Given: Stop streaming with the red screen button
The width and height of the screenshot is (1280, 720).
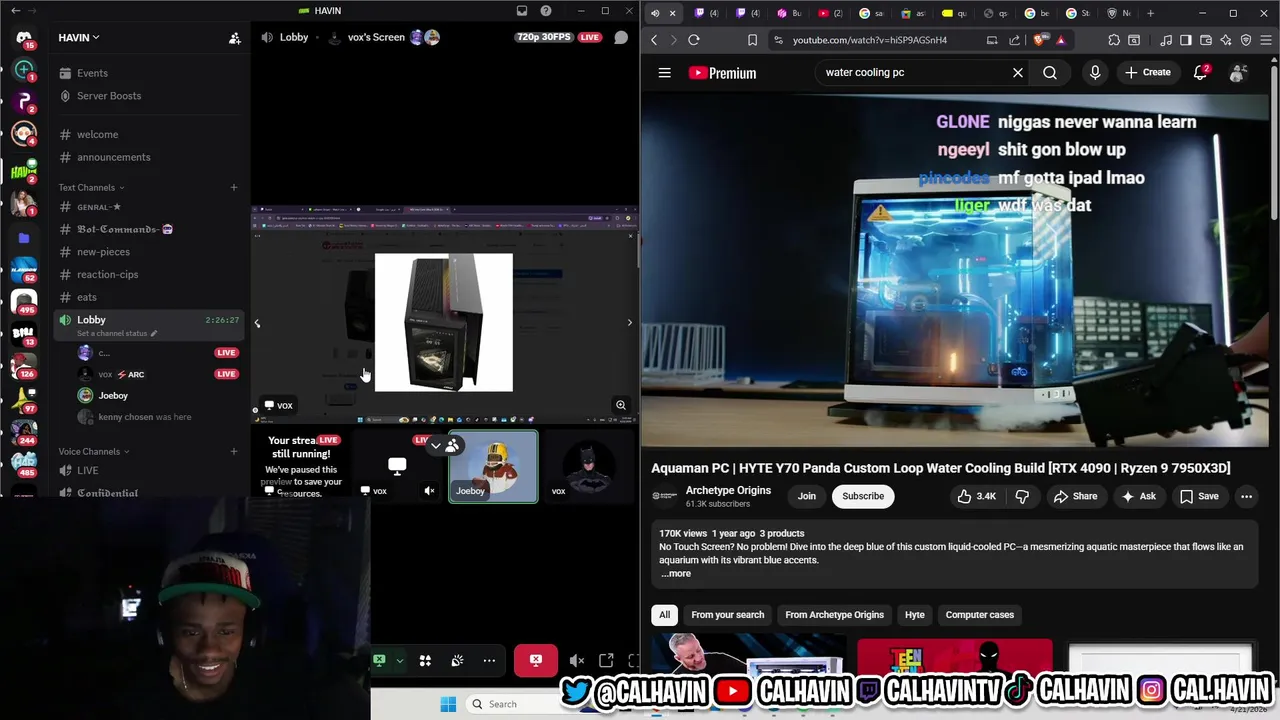Looking at the screenshot, I should (x=536, y=660).
